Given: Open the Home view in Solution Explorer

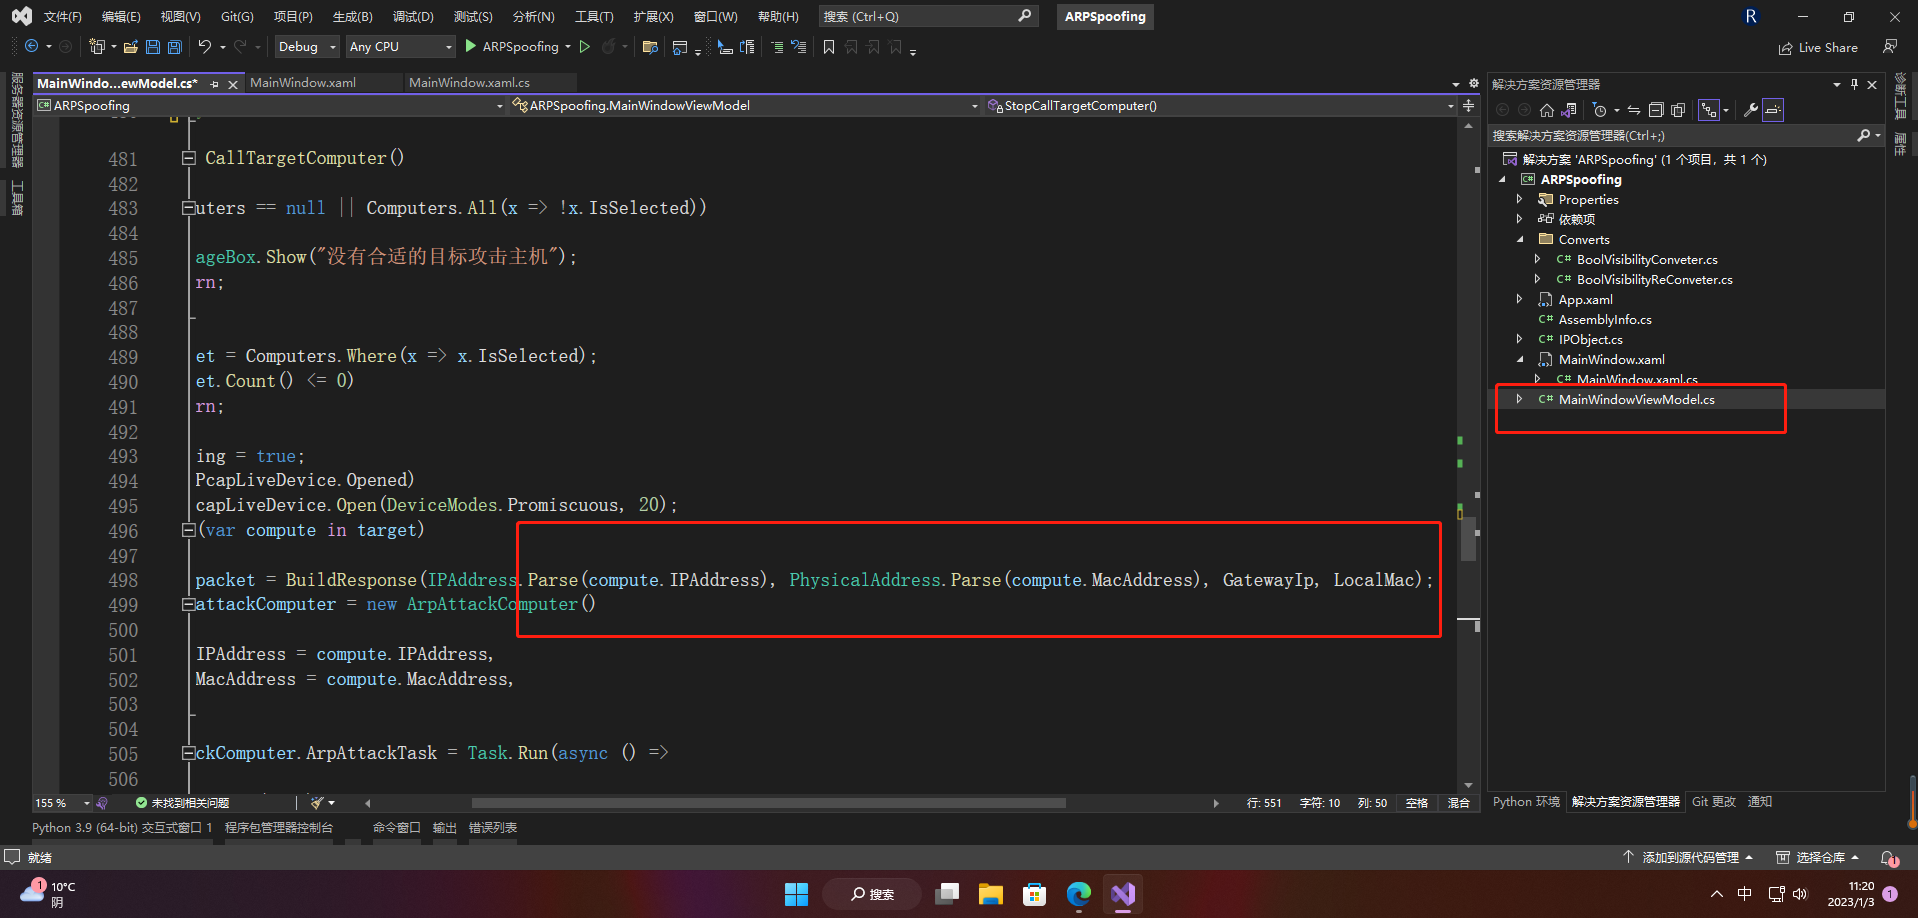Looking at the screenshot, I should 1547,110.
